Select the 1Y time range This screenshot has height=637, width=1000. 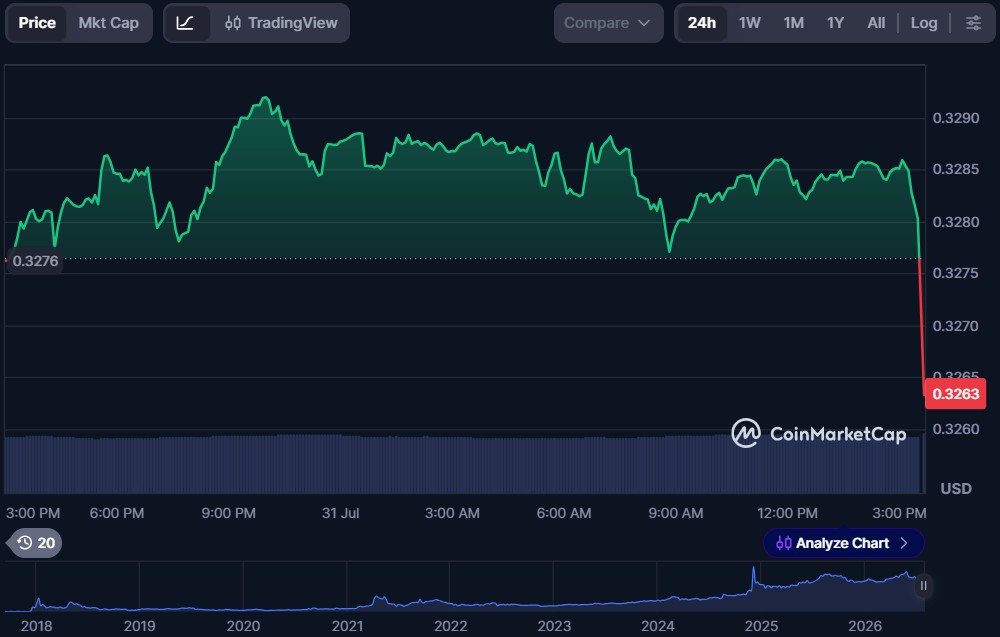[835, 23]
